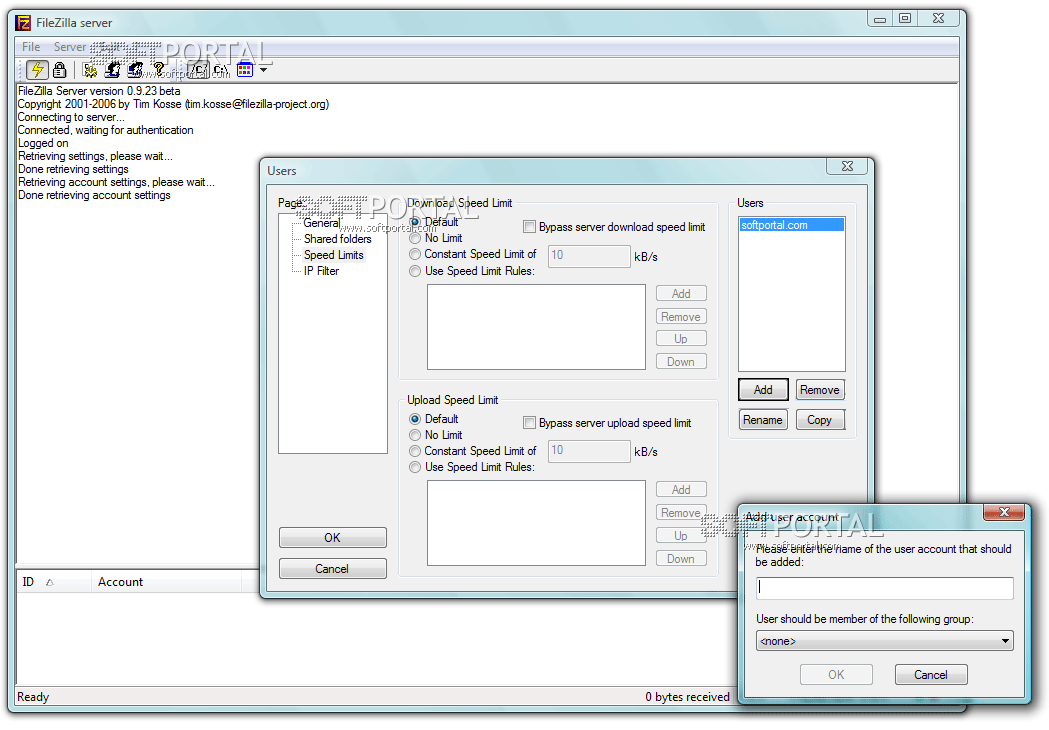This screenshot has width=1049, height=730.
Task: Select softportal.com in the Users list
Action: (x=791, y=225)
